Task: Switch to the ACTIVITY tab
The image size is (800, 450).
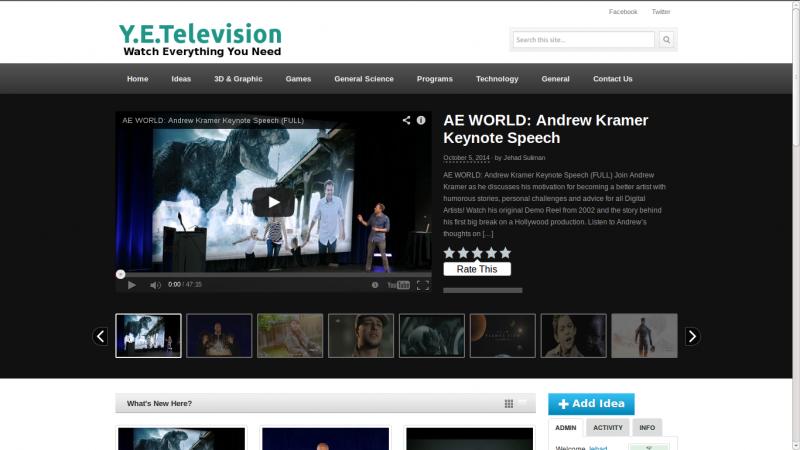Action: (608, 428)
